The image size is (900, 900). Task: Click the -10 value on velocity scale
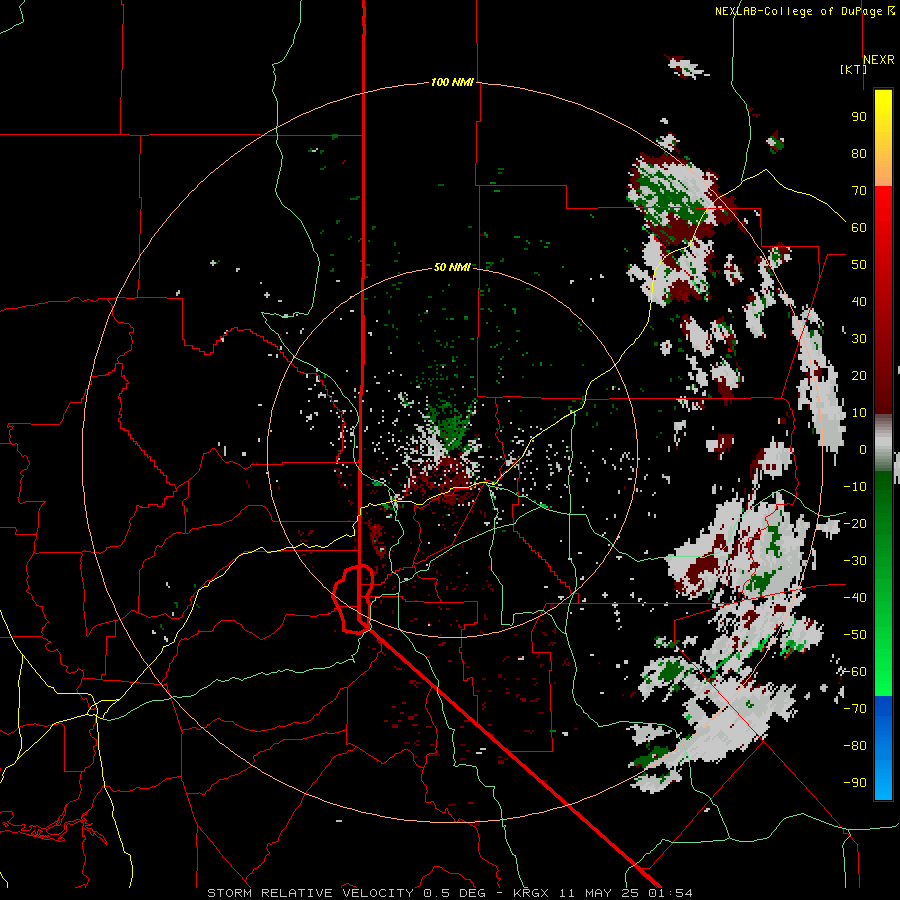pos(855,487)
